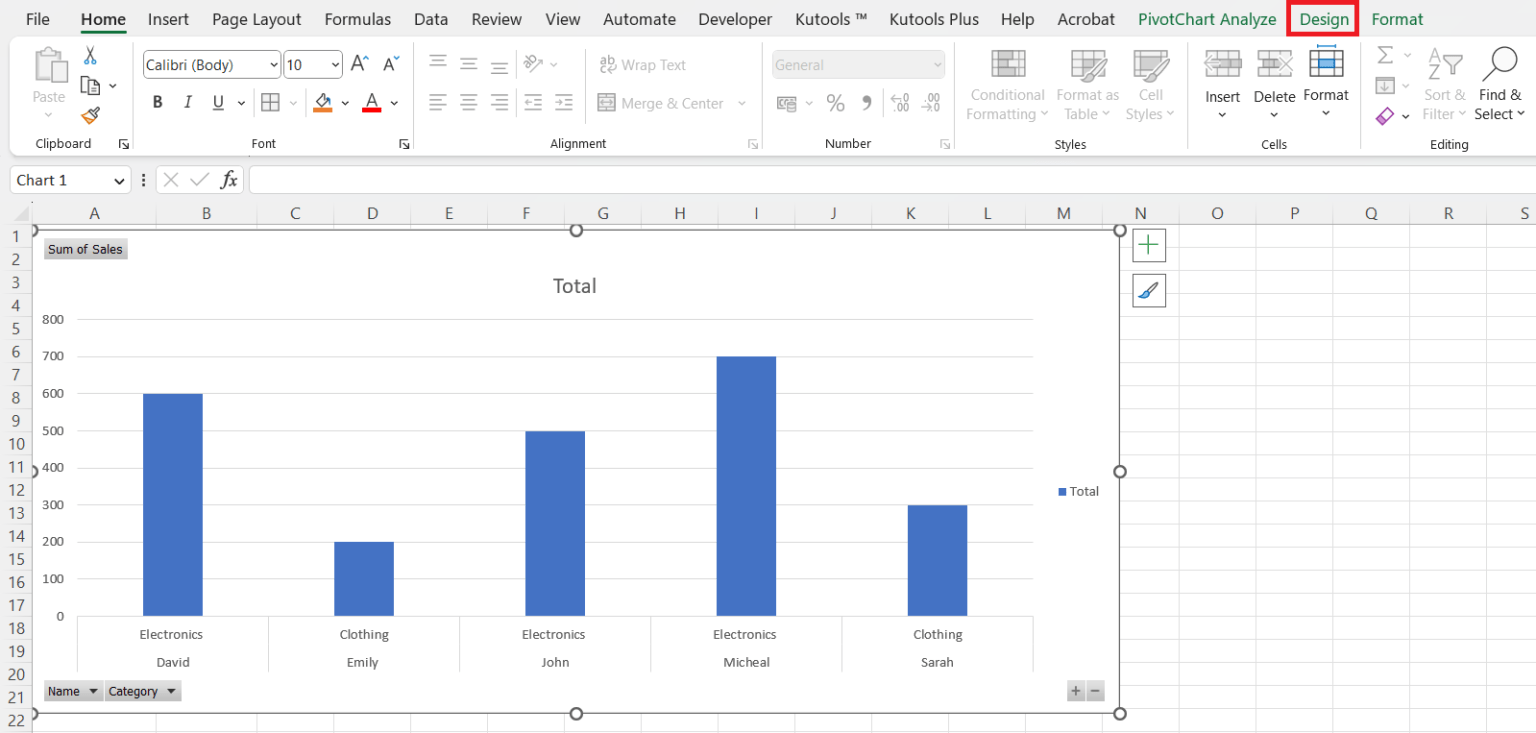The width and height of the screenshot is (1536, 733).
Task: Click the Chart 1 name box
Action: coord(60,180)
